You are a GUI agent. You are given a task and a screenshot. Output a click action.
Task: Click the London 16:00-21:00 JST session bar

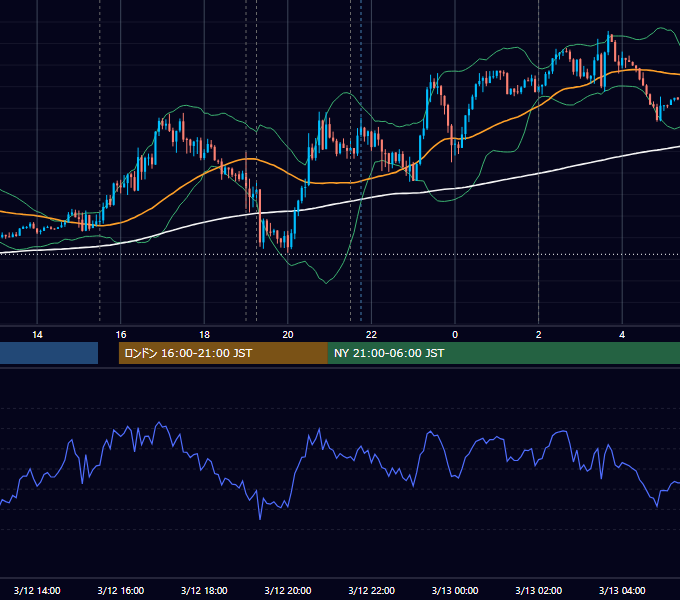coord(223,353)
